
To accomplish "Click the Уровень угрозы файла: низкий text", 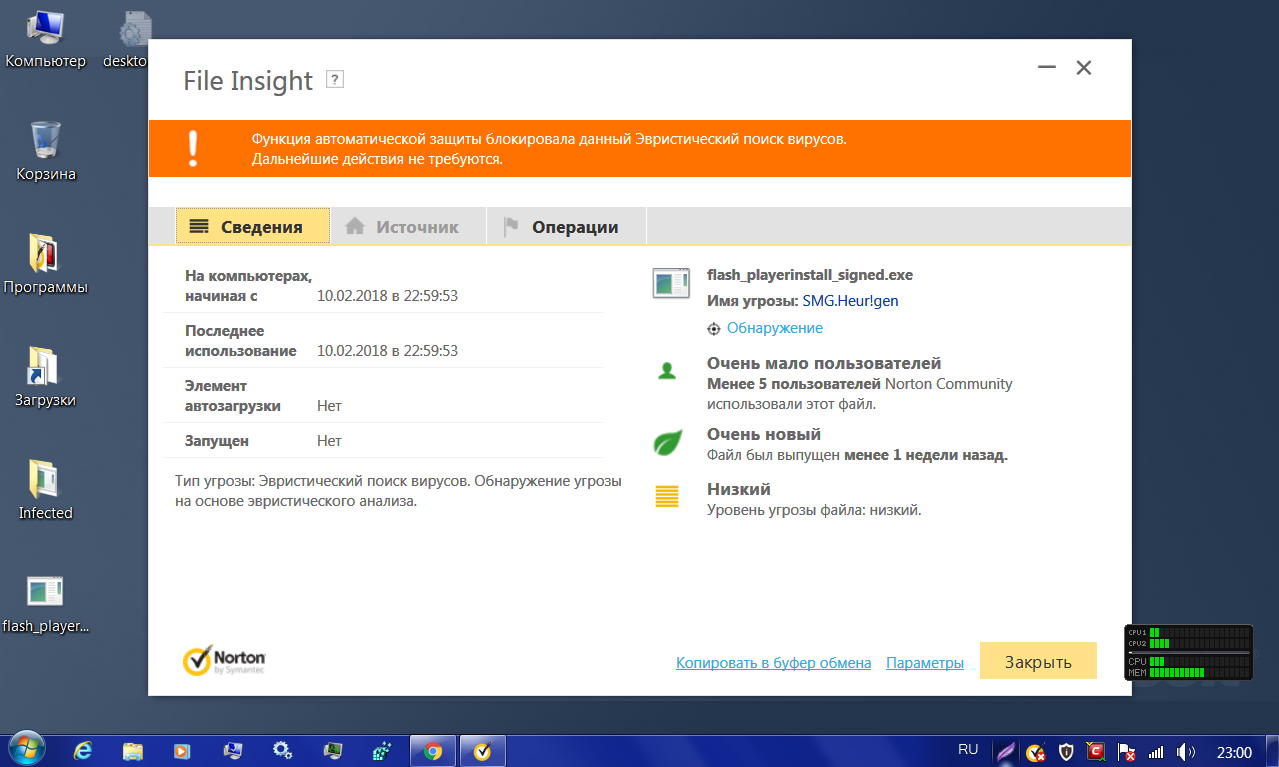I will click(x=814, y=510).
